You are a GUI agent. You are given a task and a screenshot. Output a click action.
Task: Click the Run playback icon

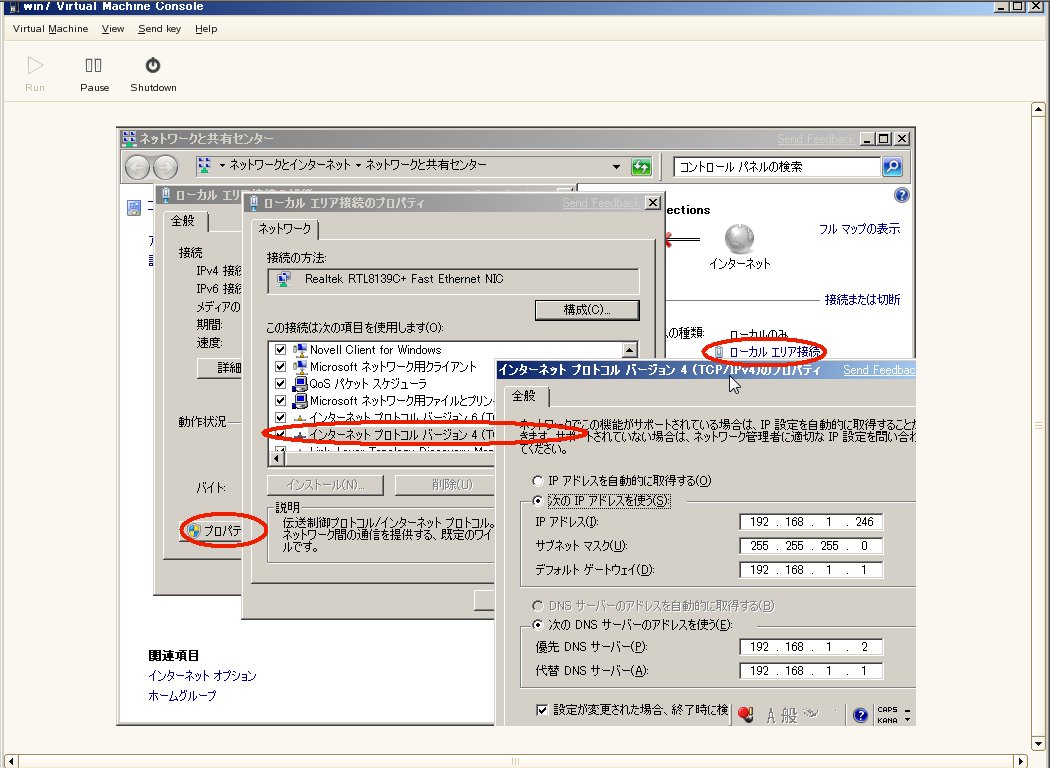35,65
